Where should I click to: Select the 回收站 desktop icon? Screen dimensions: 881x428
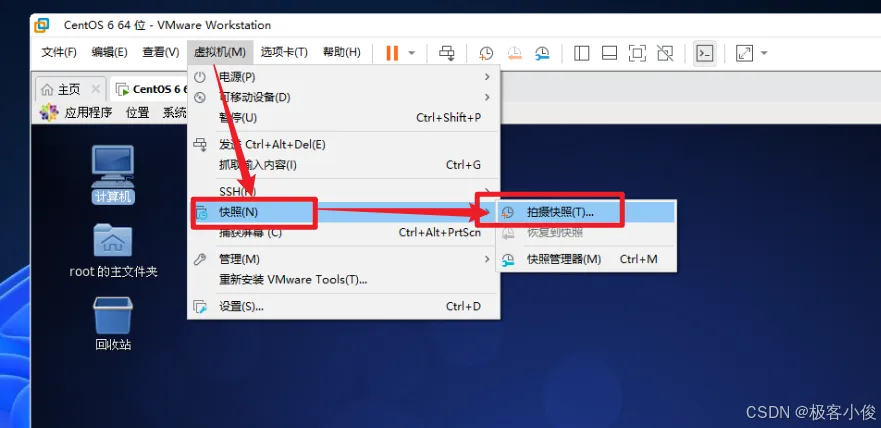[x=113, y=324]
